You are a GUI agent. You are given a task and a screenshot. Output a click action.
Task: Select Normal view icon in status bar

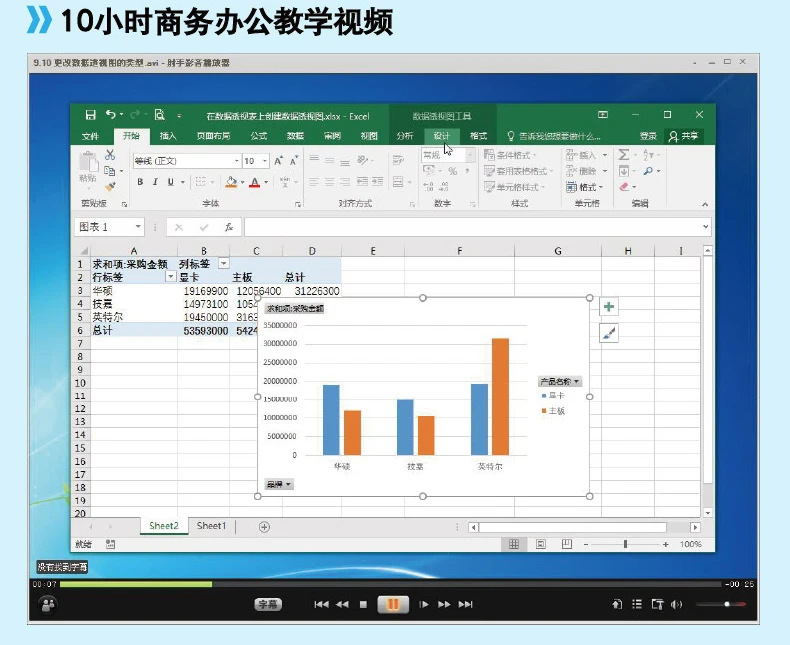tap(514, 544)
